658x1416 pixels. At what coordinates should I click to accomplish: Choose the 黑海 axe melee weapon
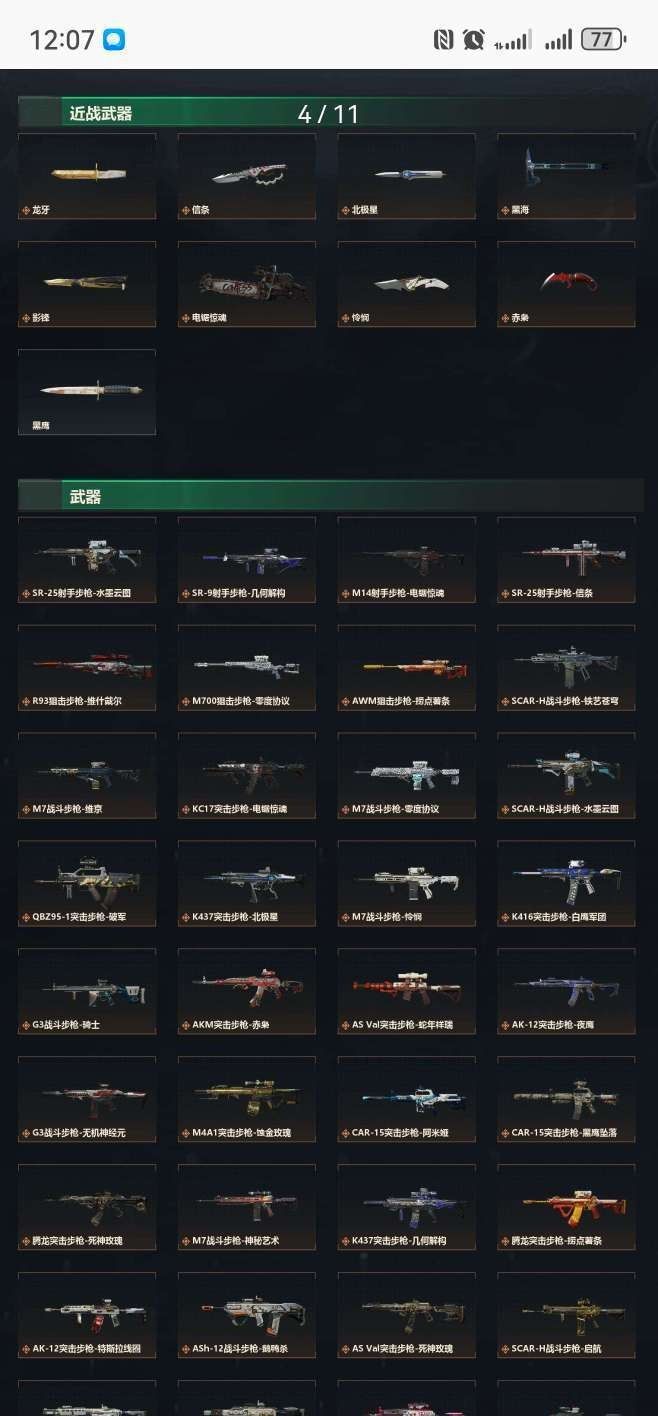point(566,176)
